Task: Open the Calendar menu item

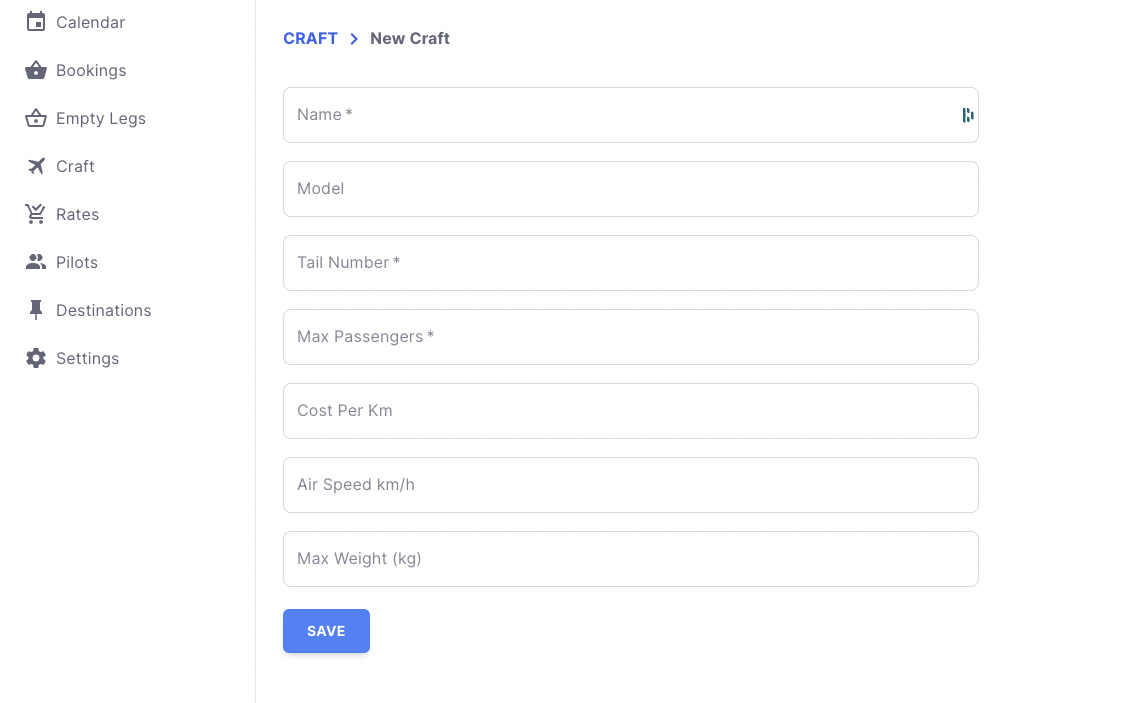Action: coord(90,22)
